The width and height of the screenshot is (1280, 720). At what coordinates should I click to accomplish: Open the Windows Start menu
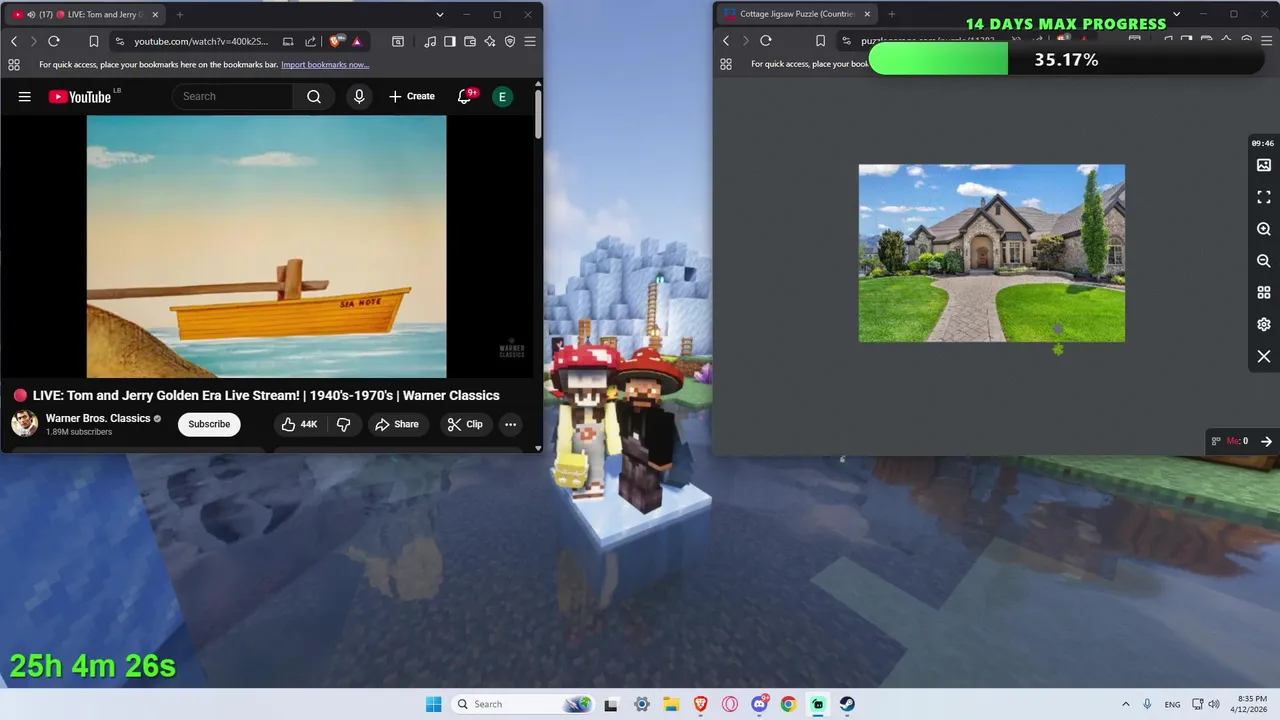tap(433, 704)
